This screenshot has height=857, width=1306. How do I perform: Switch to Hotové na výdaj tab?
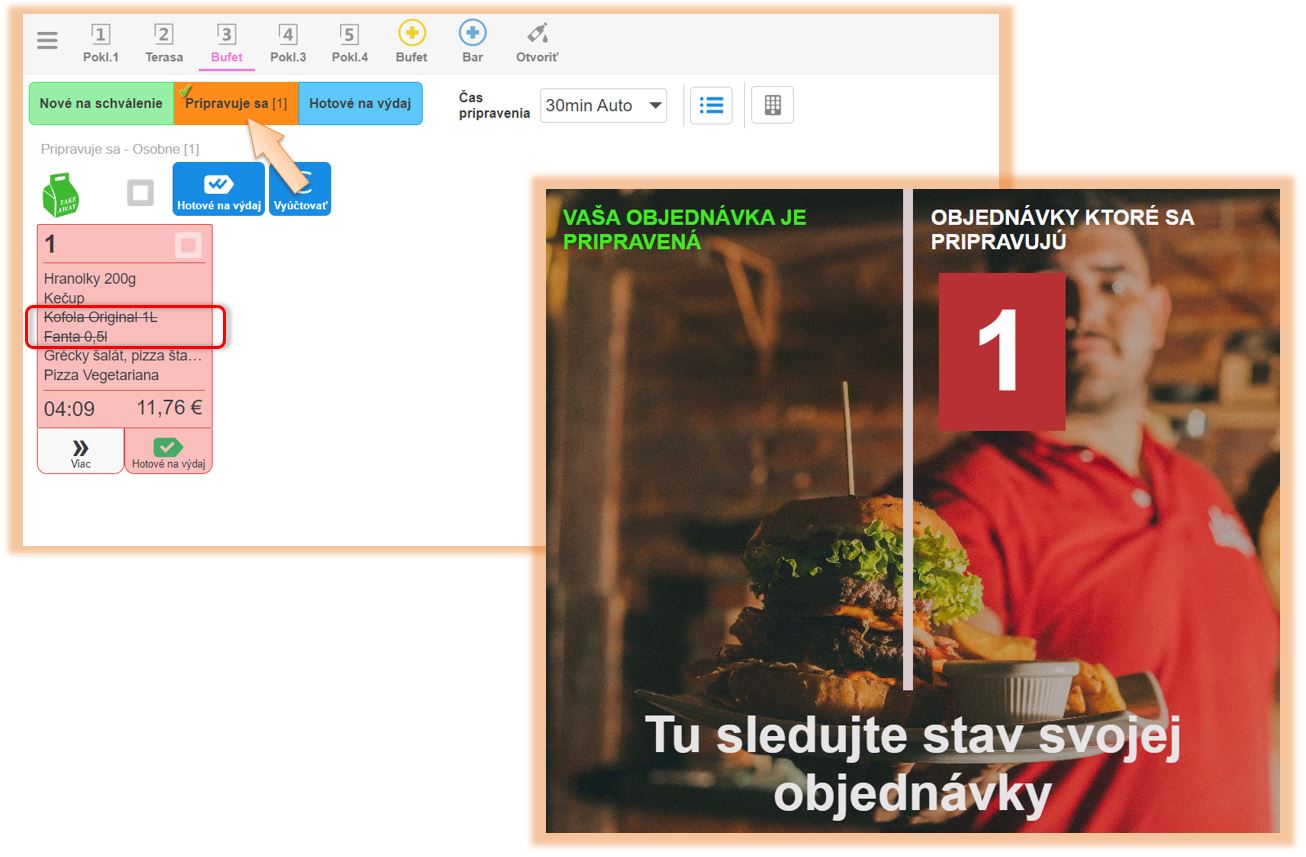[360, 104]
